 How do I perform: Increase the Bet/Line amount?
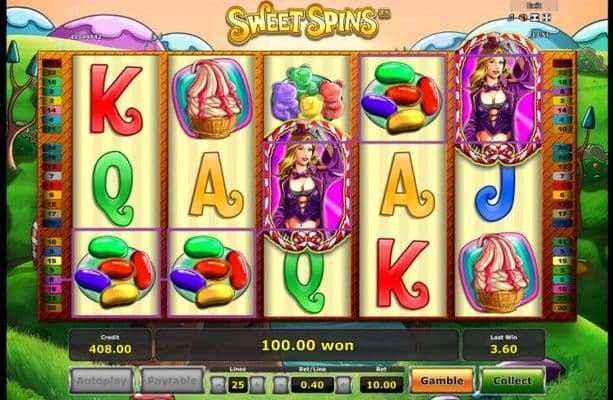click(x=343, y=385)
